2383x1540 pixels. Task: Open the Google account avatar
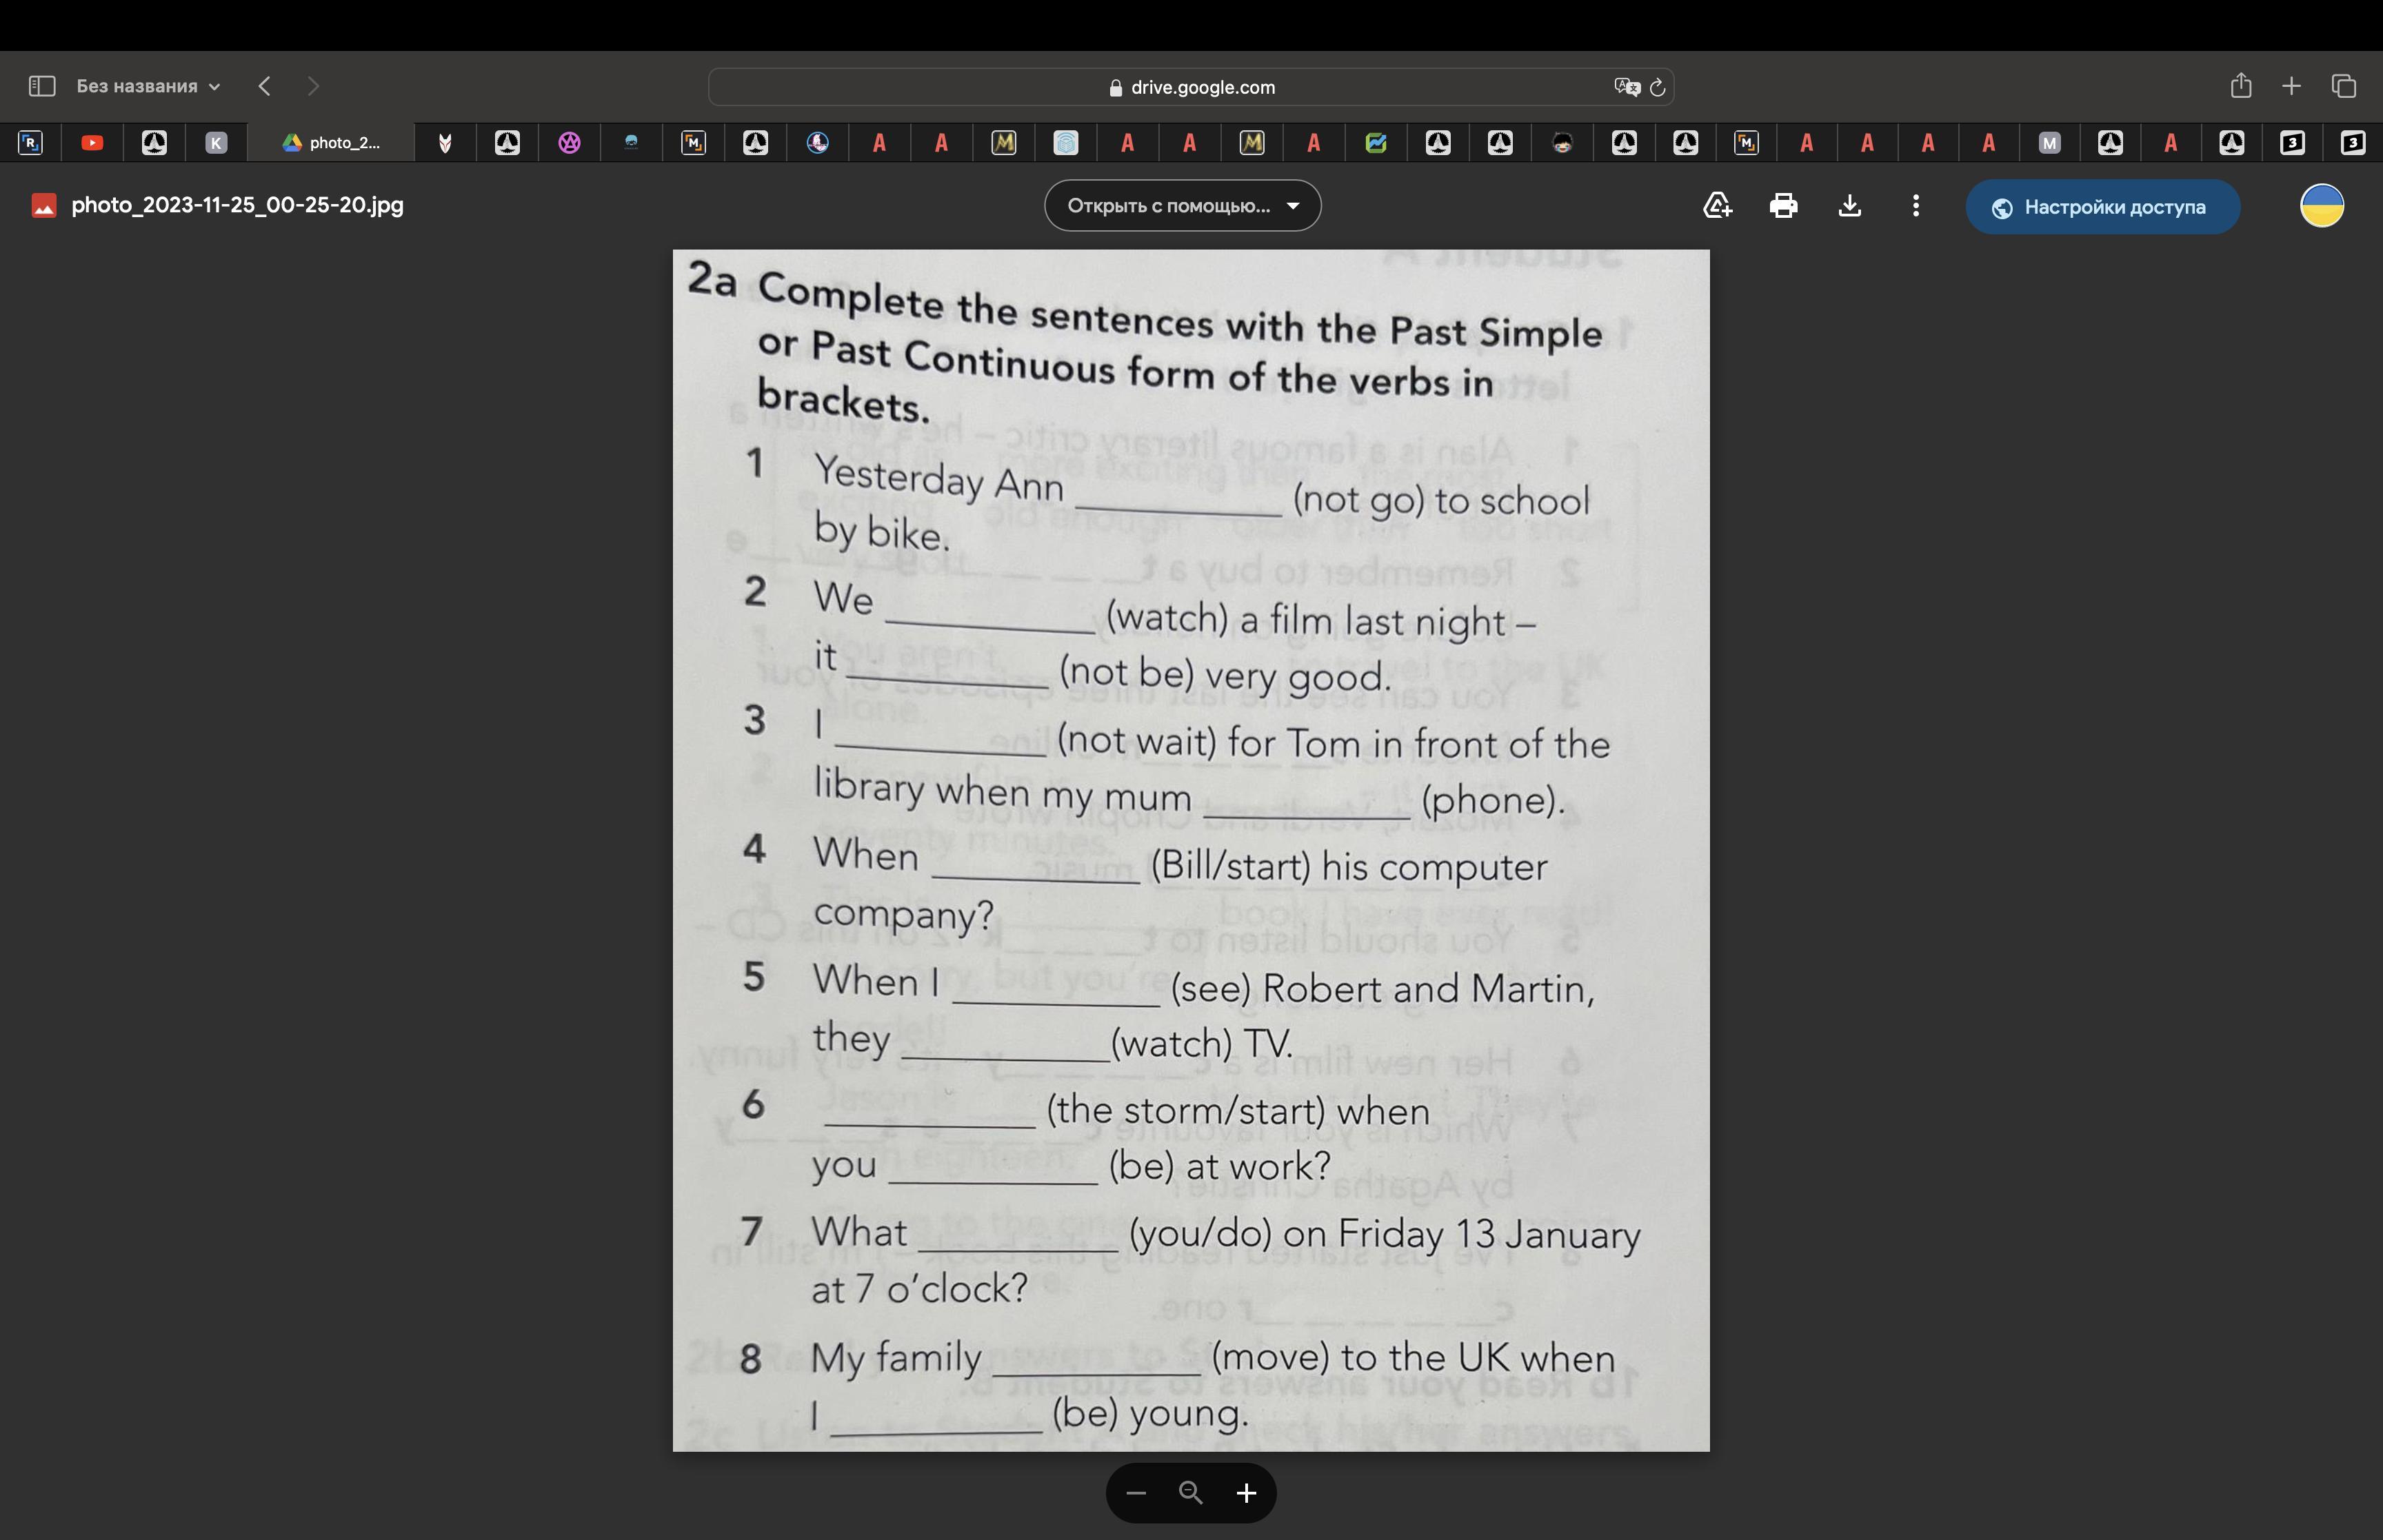click(x=2321, y=206)
